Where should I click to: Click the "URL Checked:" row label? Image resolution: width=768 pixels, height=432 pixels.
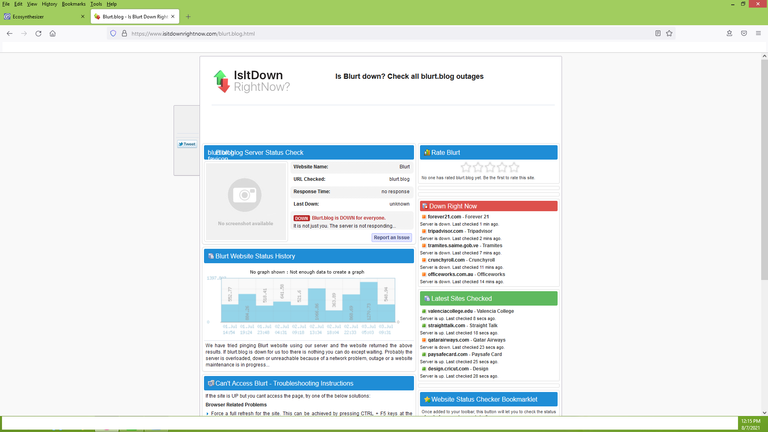click(x=309, y=179)
